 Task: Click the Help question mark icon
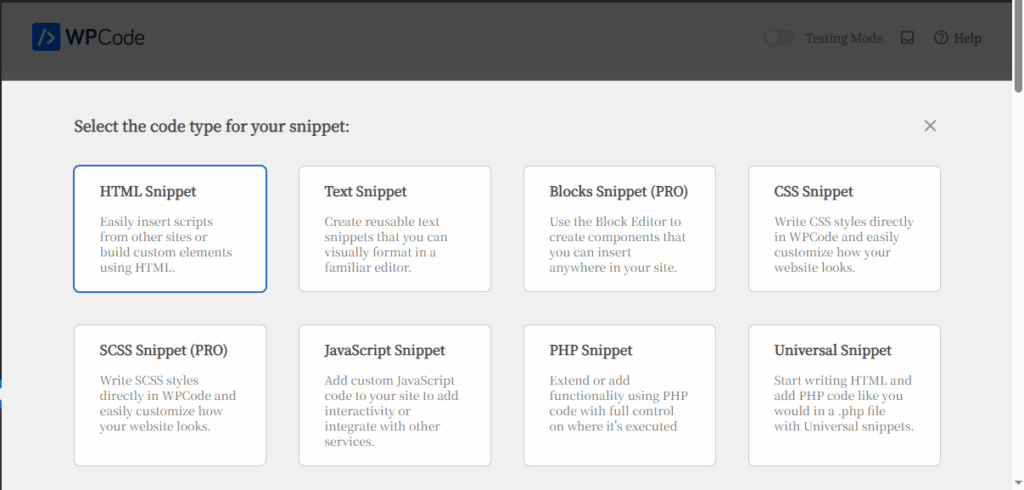[x=941, y=38]
